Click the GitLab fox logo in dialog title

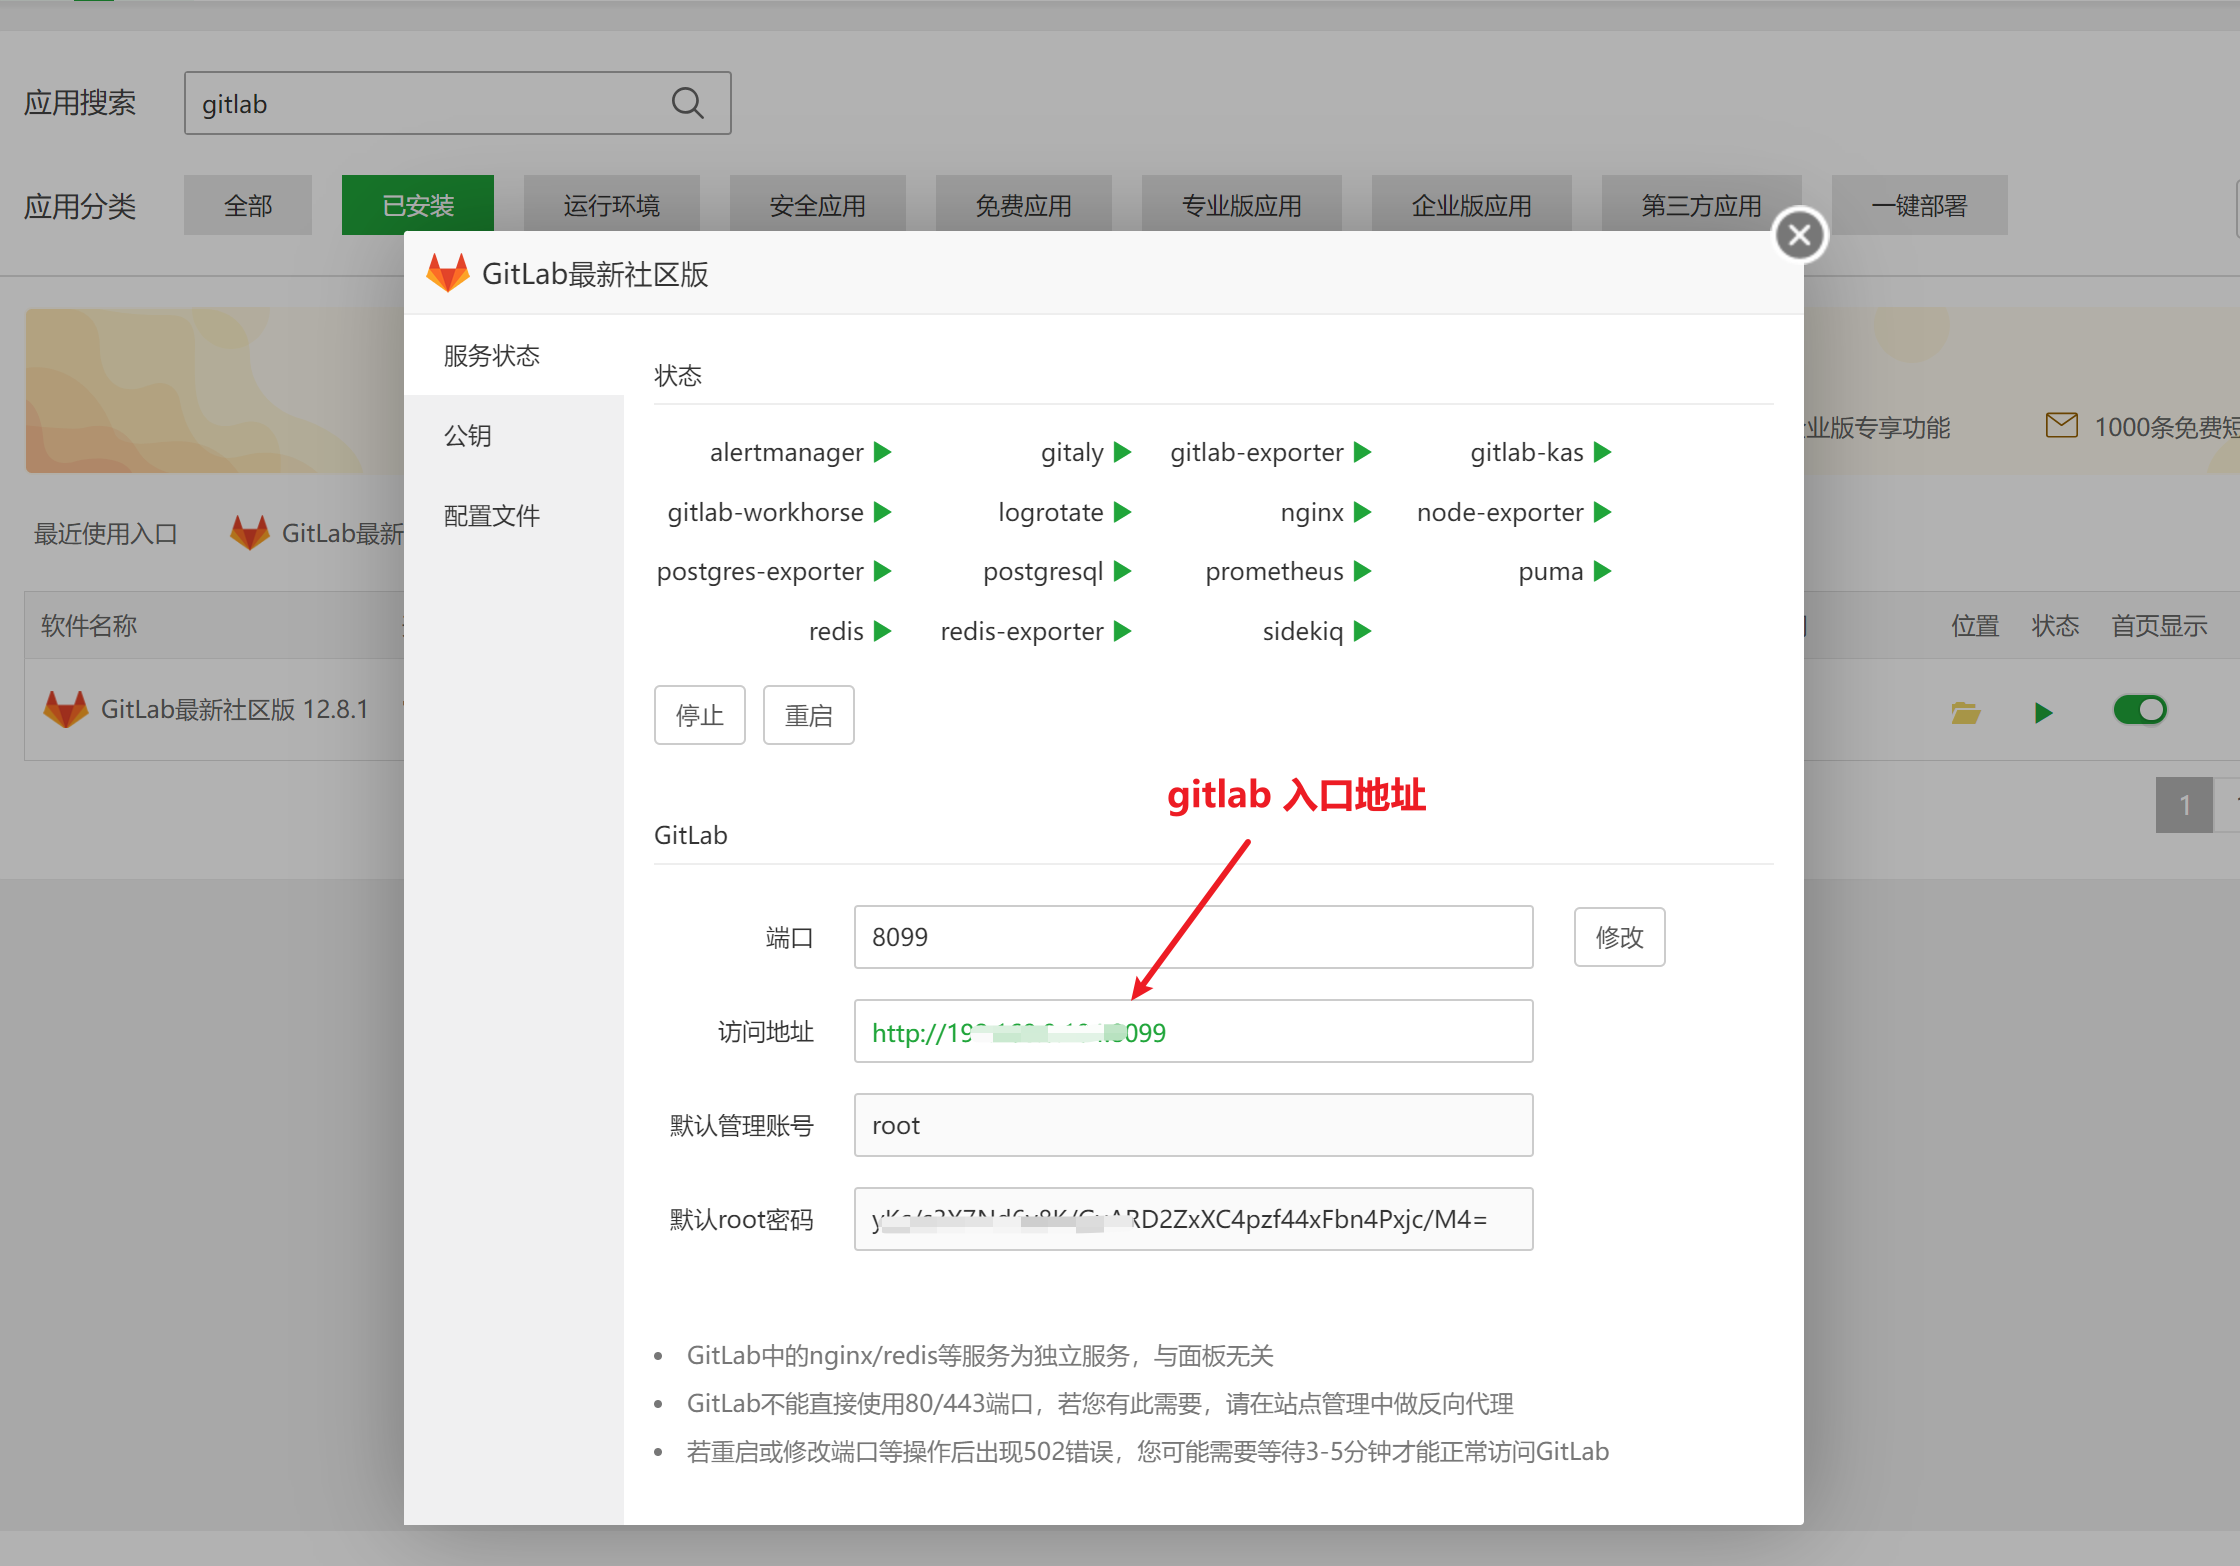coord(447,273)
